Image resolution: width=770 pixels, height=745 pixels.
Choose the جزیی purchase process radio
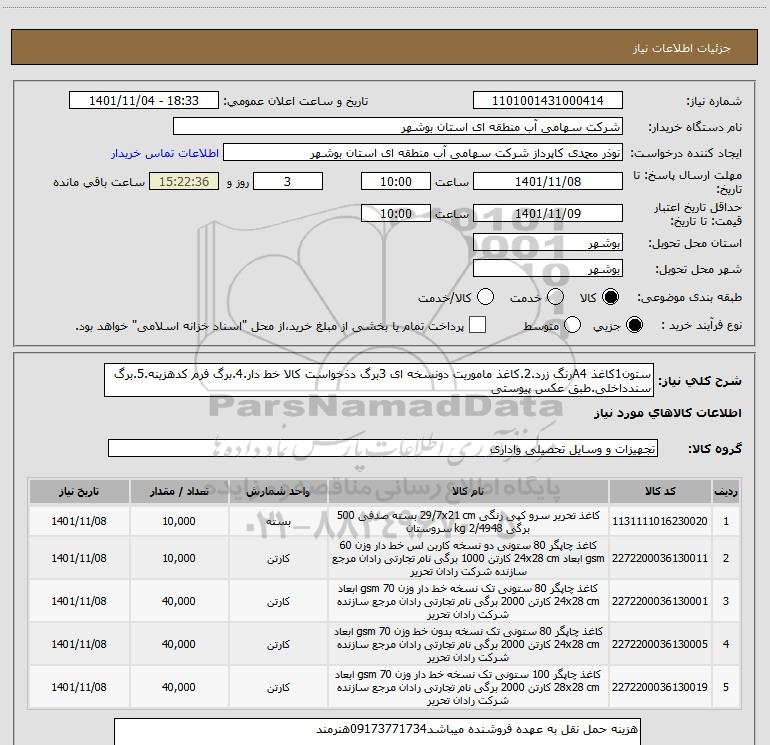(x=634, y=325)
